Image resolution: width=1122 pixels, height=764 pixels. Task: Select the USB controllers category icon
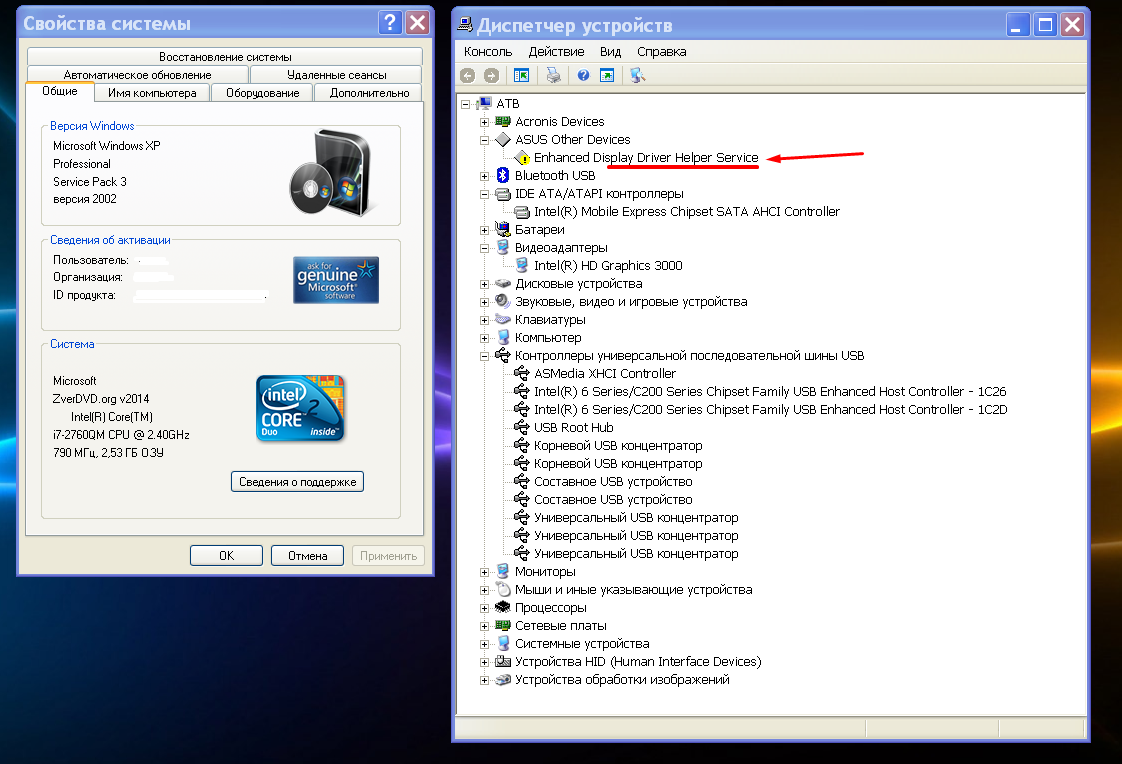pyautogui.click(x=503, y=356)
